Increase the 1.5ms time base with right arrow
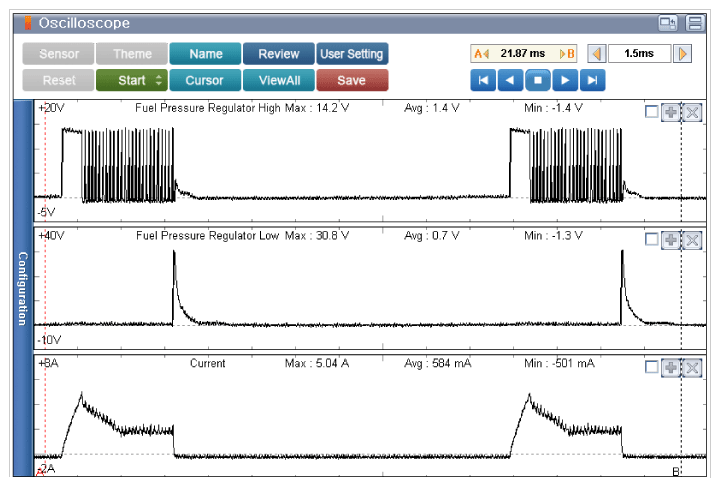 pyautogui.click(x=684, y=54)
